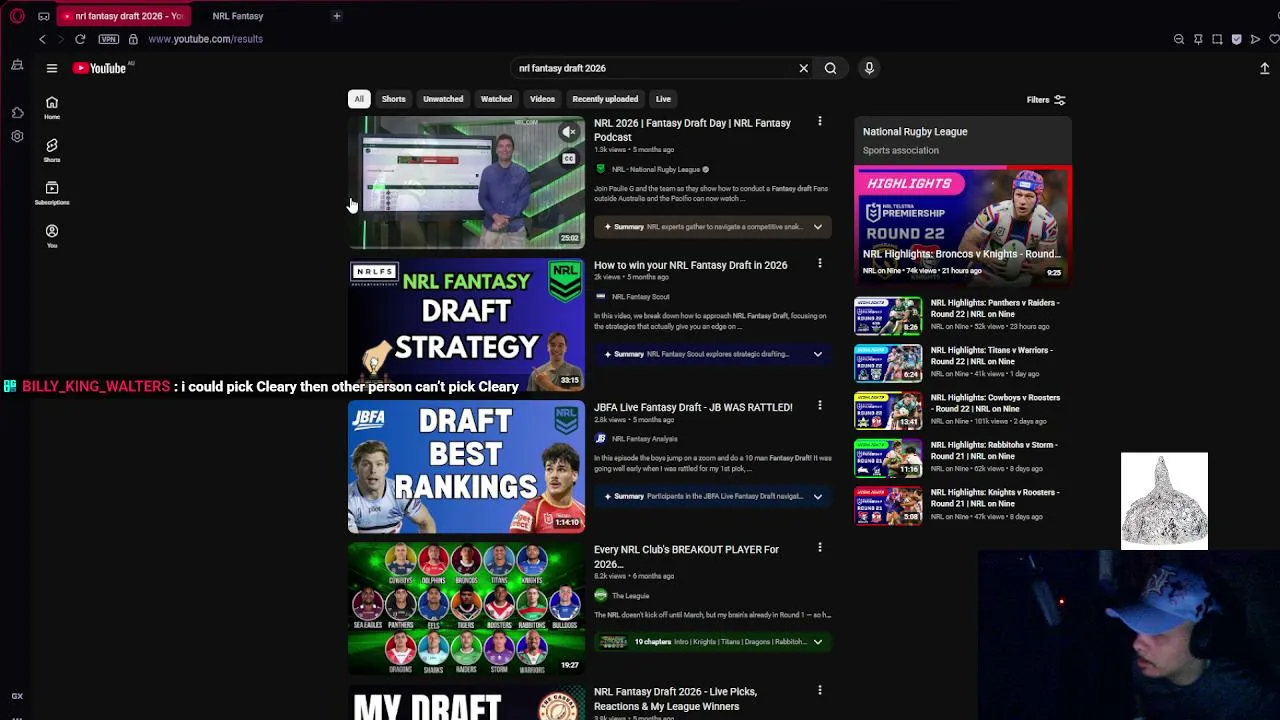Click the magnifying glass search button
The image size is (1280, 720).
point(830,68)
